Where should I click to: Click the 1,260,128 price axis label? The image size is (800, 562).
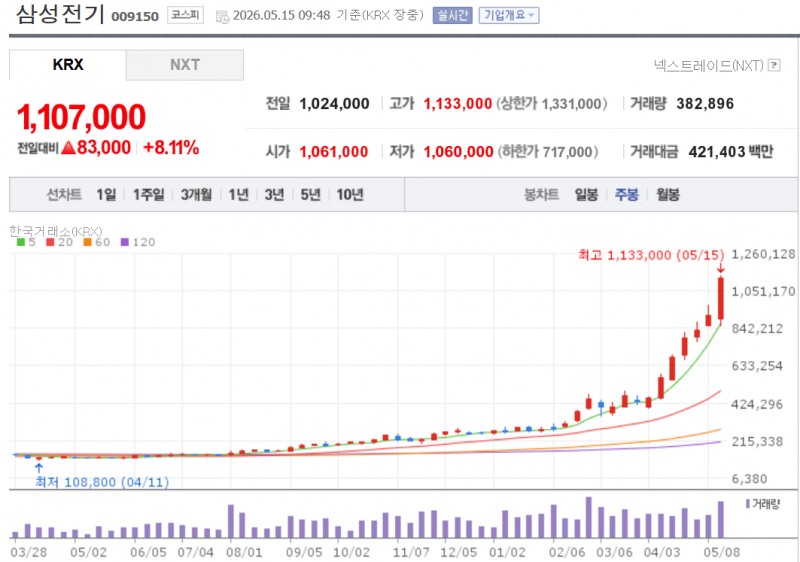pos(763,254)
